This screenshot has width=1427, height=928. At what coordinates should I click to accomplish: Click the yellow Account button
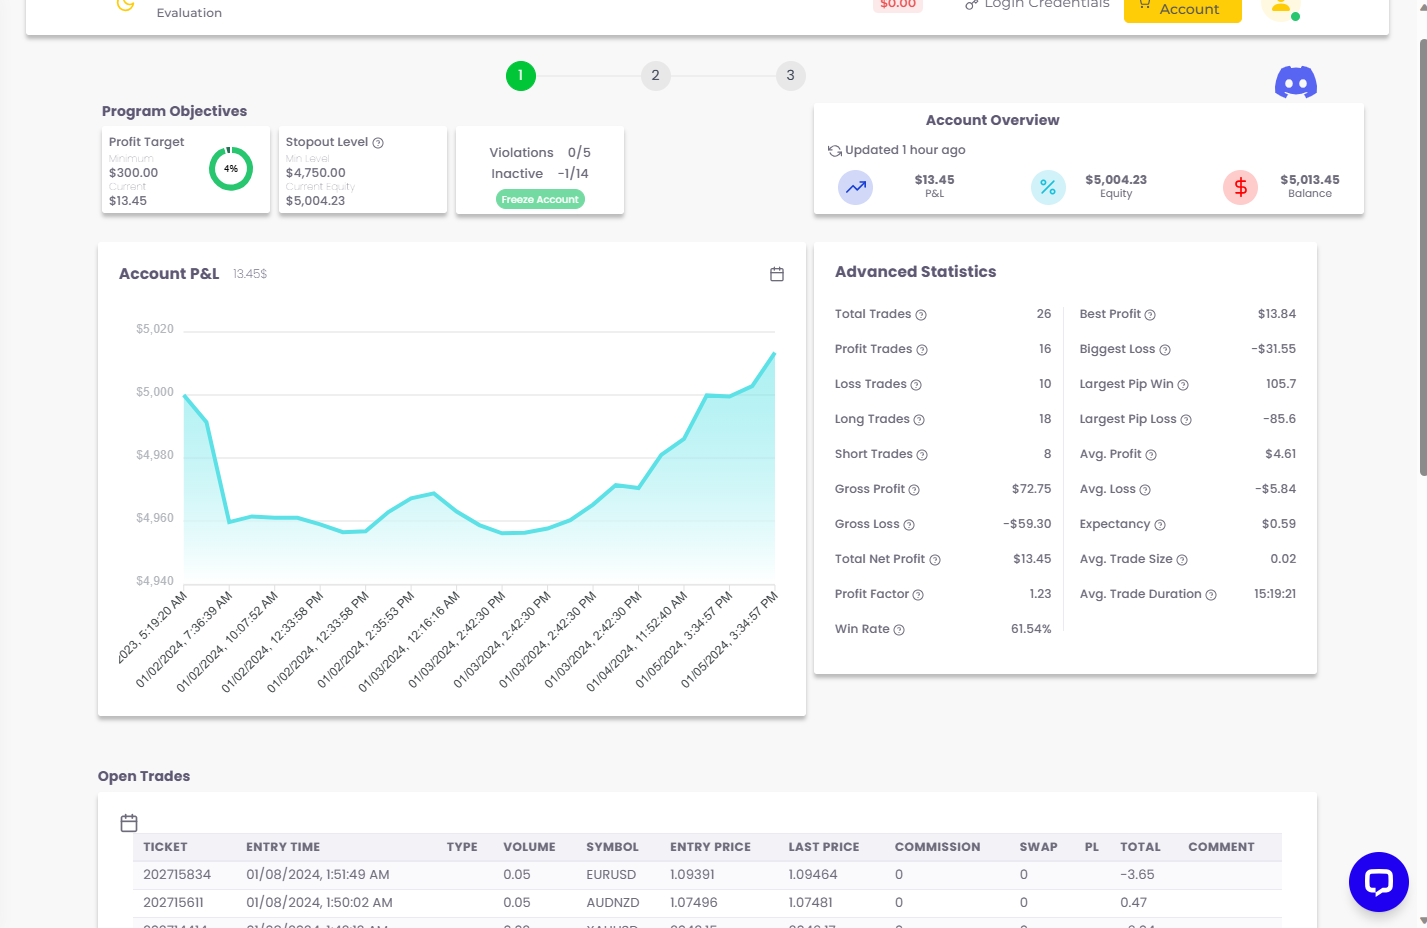(x=1182, y=9)
